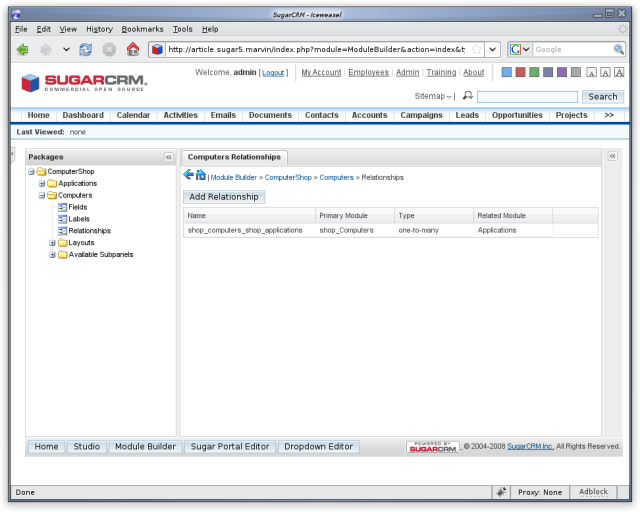640x512 pixels.
Task: Click the Fields item icon in tree
Action: pyautogui.click(x=62, y=207)
